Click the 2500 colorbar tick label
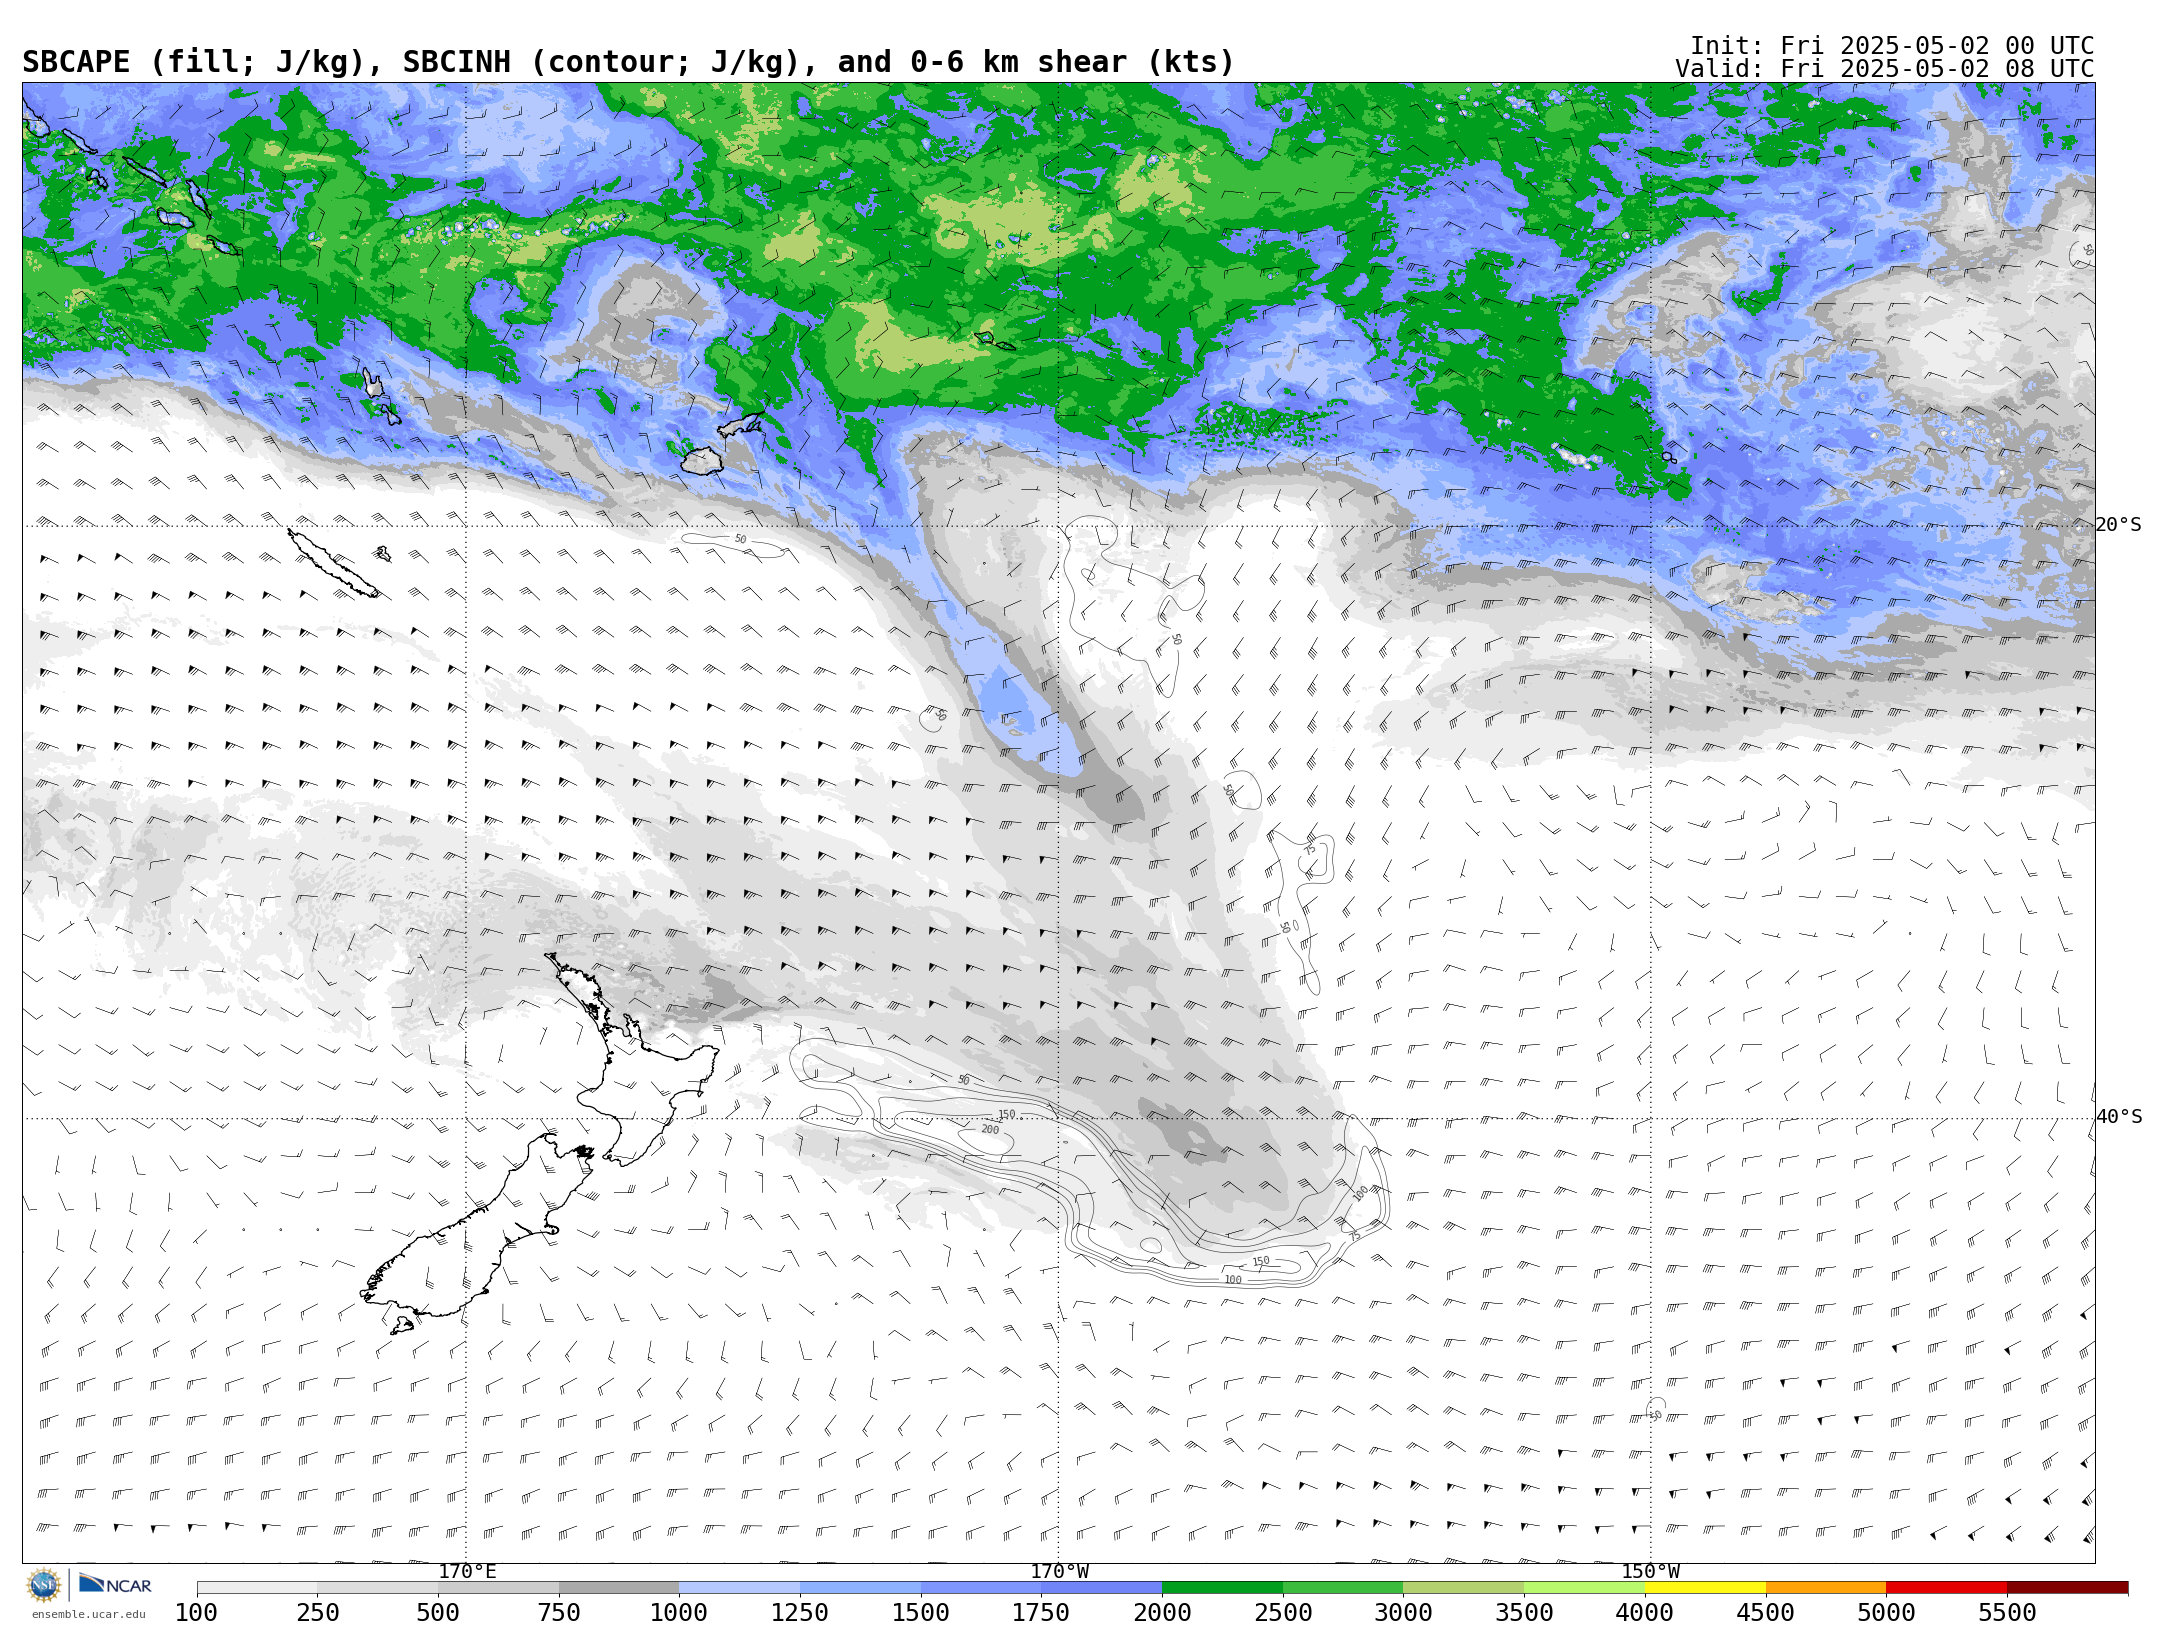The image size is (2160, 1626). [x=1283, y=1613]
